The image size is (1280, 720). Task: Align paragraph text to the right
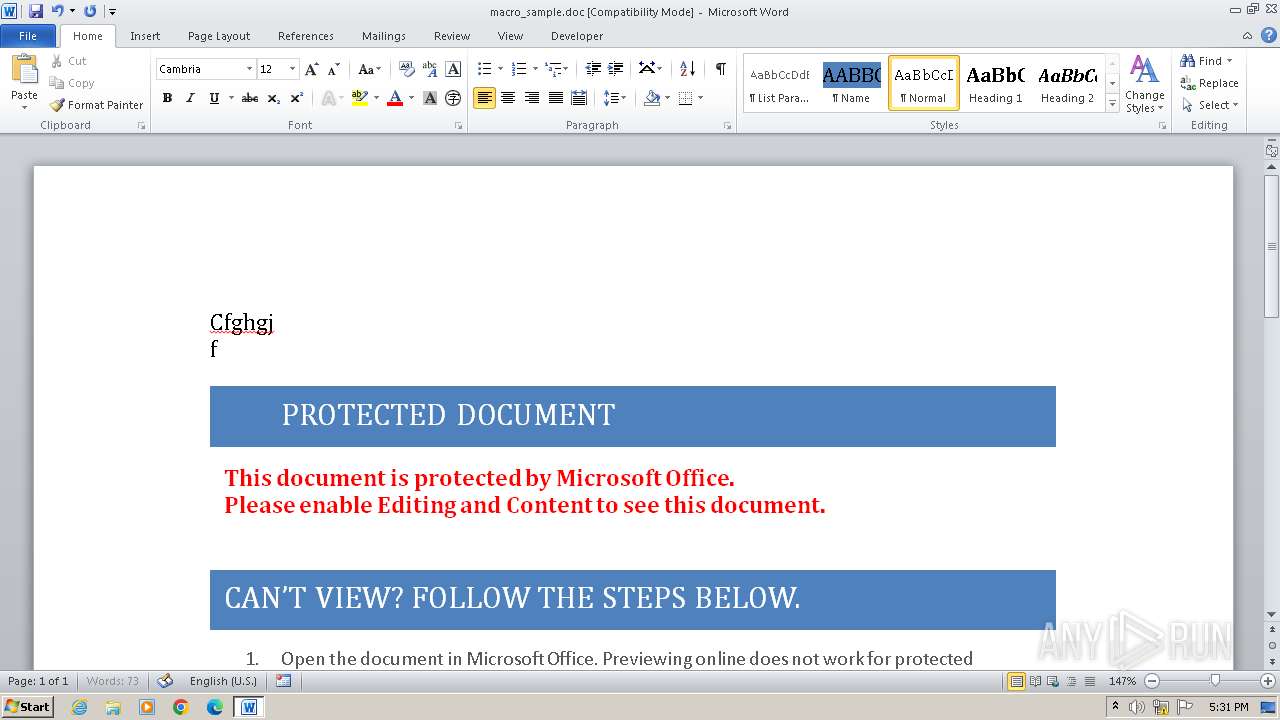coord(532,98)
